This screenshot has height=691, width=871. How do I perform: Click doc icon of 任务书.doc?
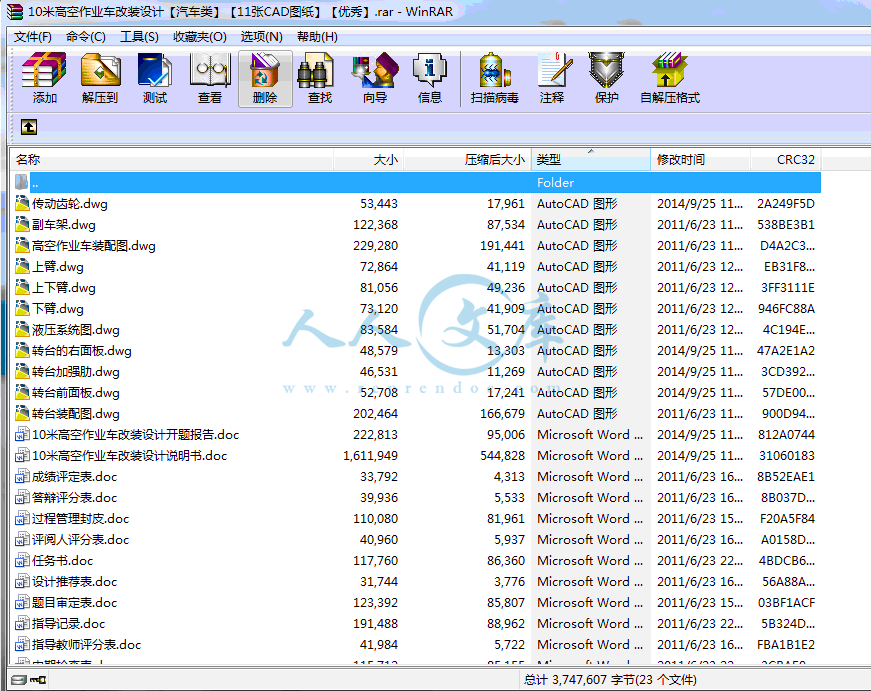pyautogui.click(x=22, y=560)
